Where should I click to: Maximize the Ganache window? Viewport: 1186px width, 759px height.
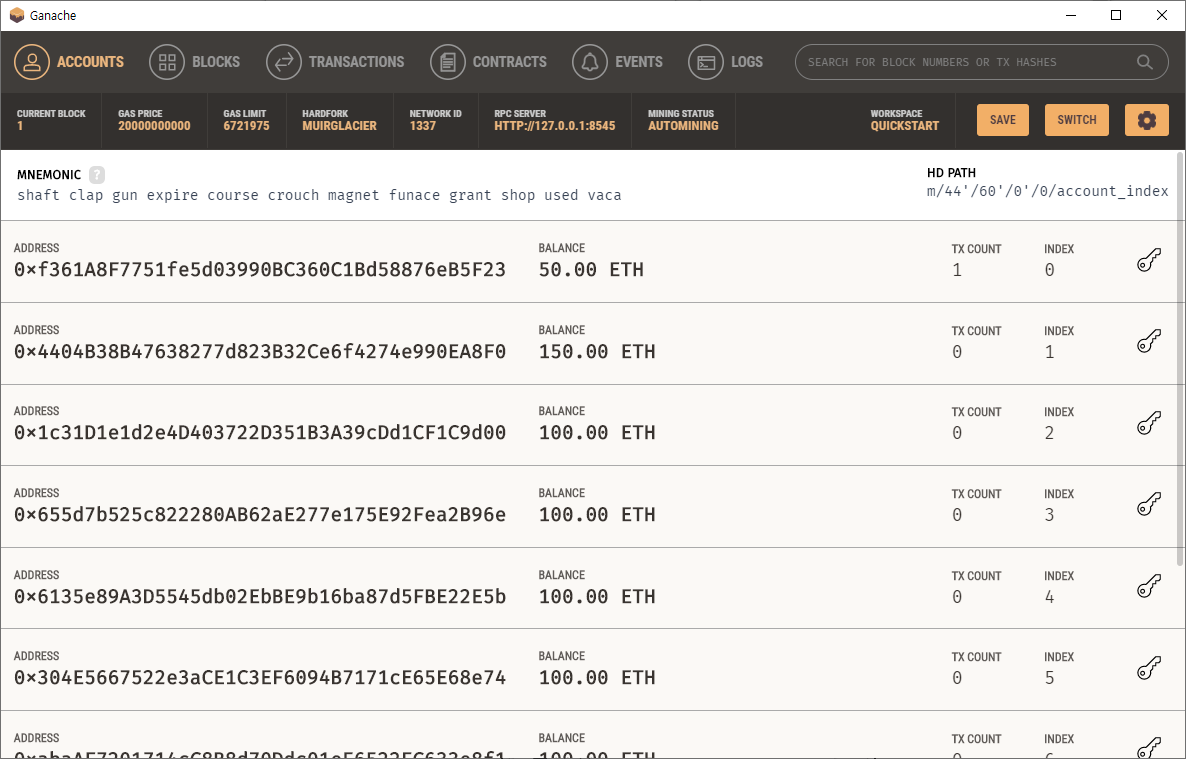pos(1116,15)
